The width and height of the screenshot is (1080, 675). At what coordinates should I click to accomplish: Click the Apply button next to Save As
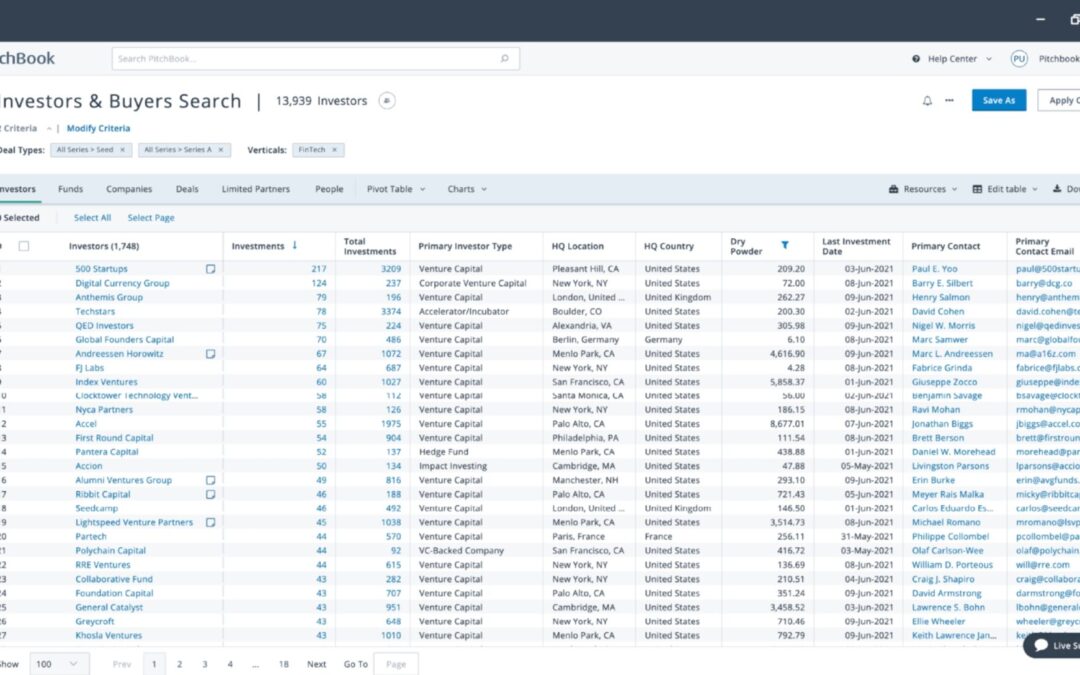click(1061, 100)
